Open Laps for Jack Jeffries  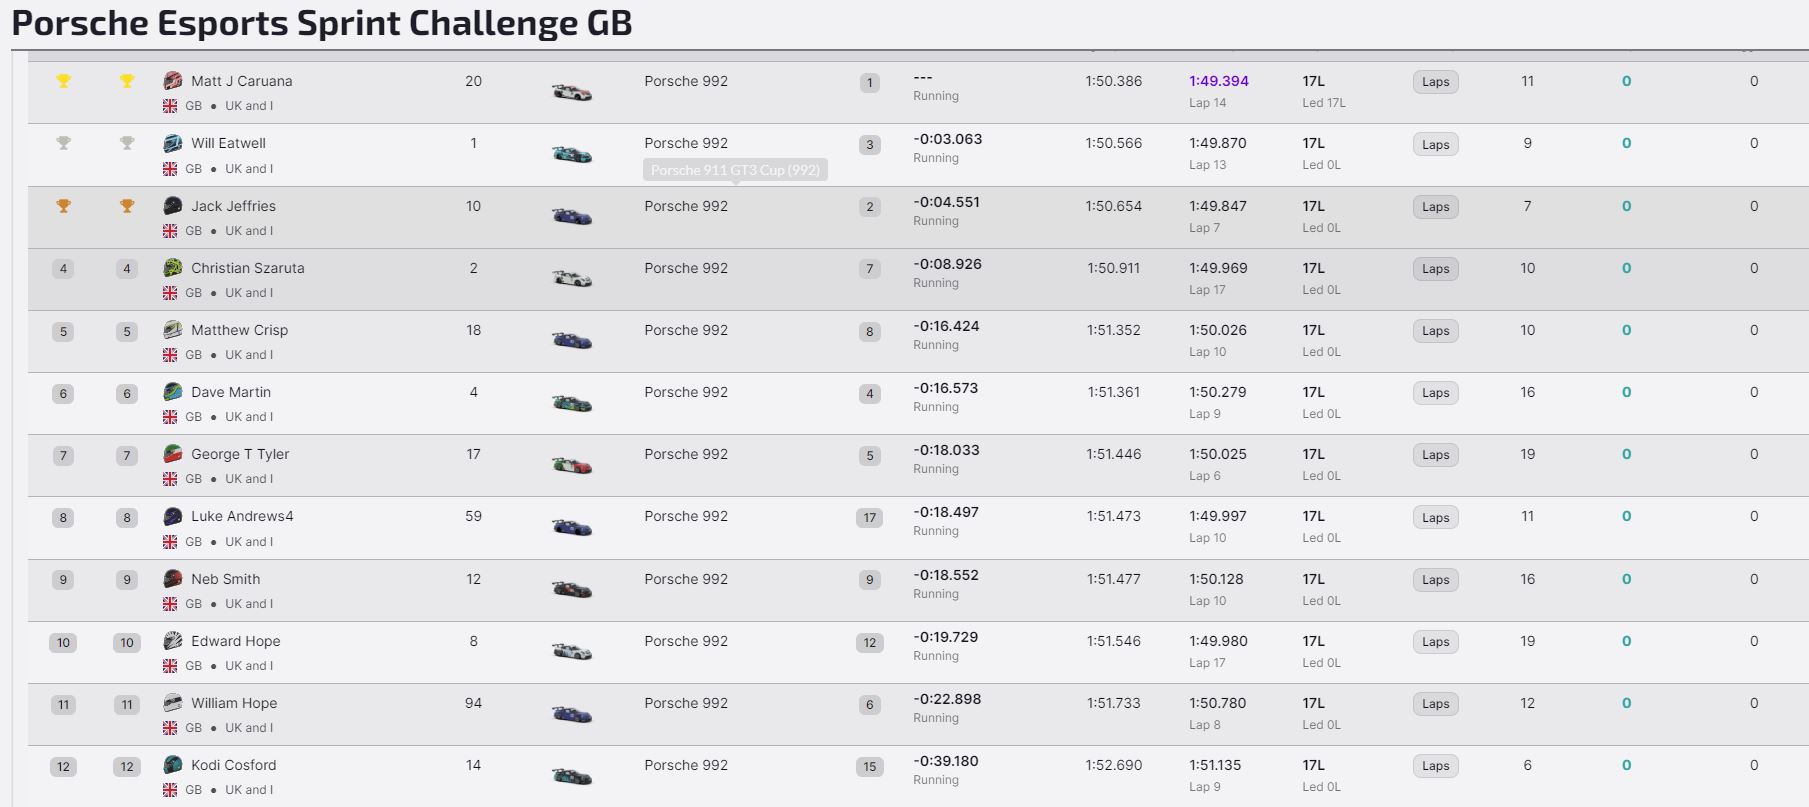[x=1435, y=207]
